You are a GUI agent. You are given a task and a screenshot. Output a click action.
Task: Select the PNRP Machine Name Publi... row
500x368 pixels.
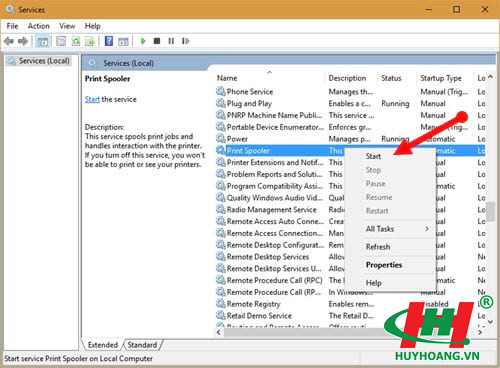click(350, 115)
